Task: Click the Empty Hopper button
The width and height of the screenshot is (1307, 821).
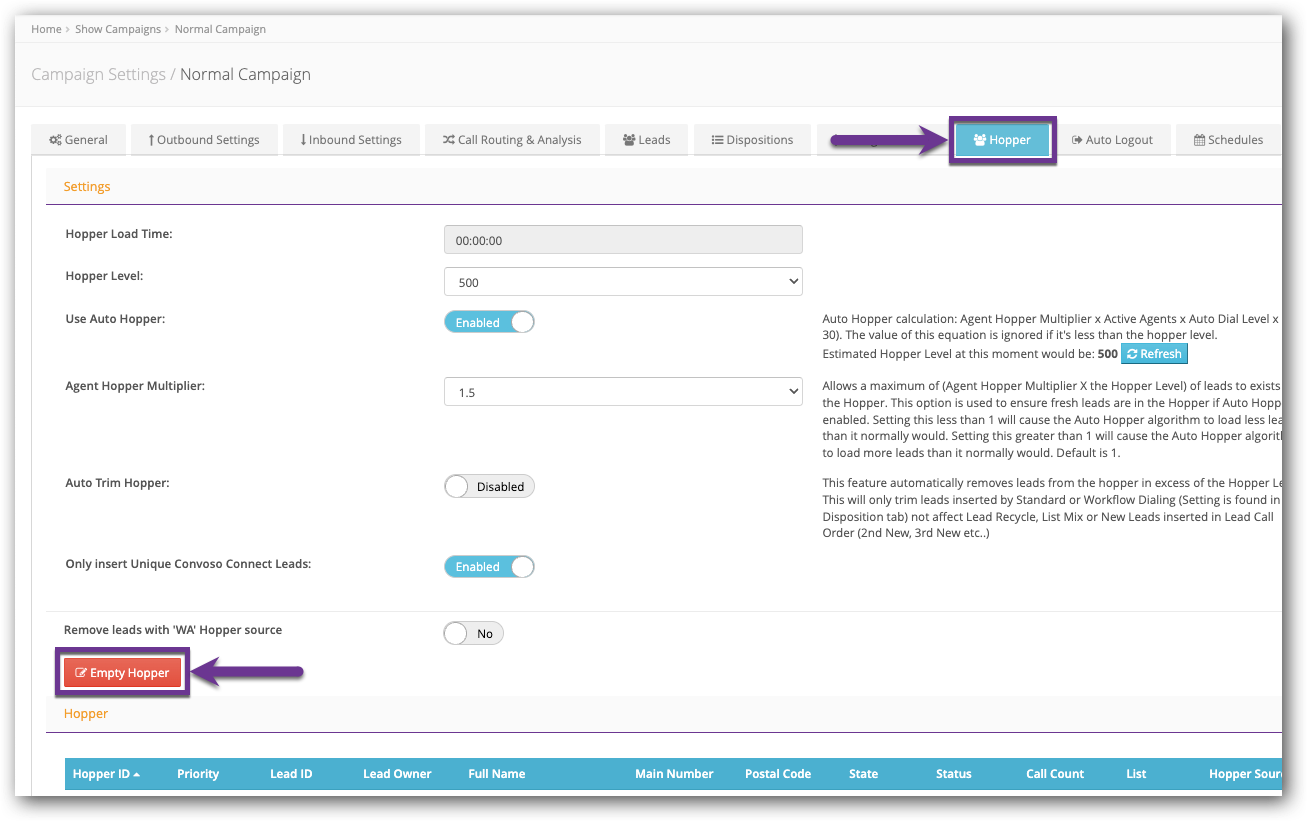Action: [122, 673]
